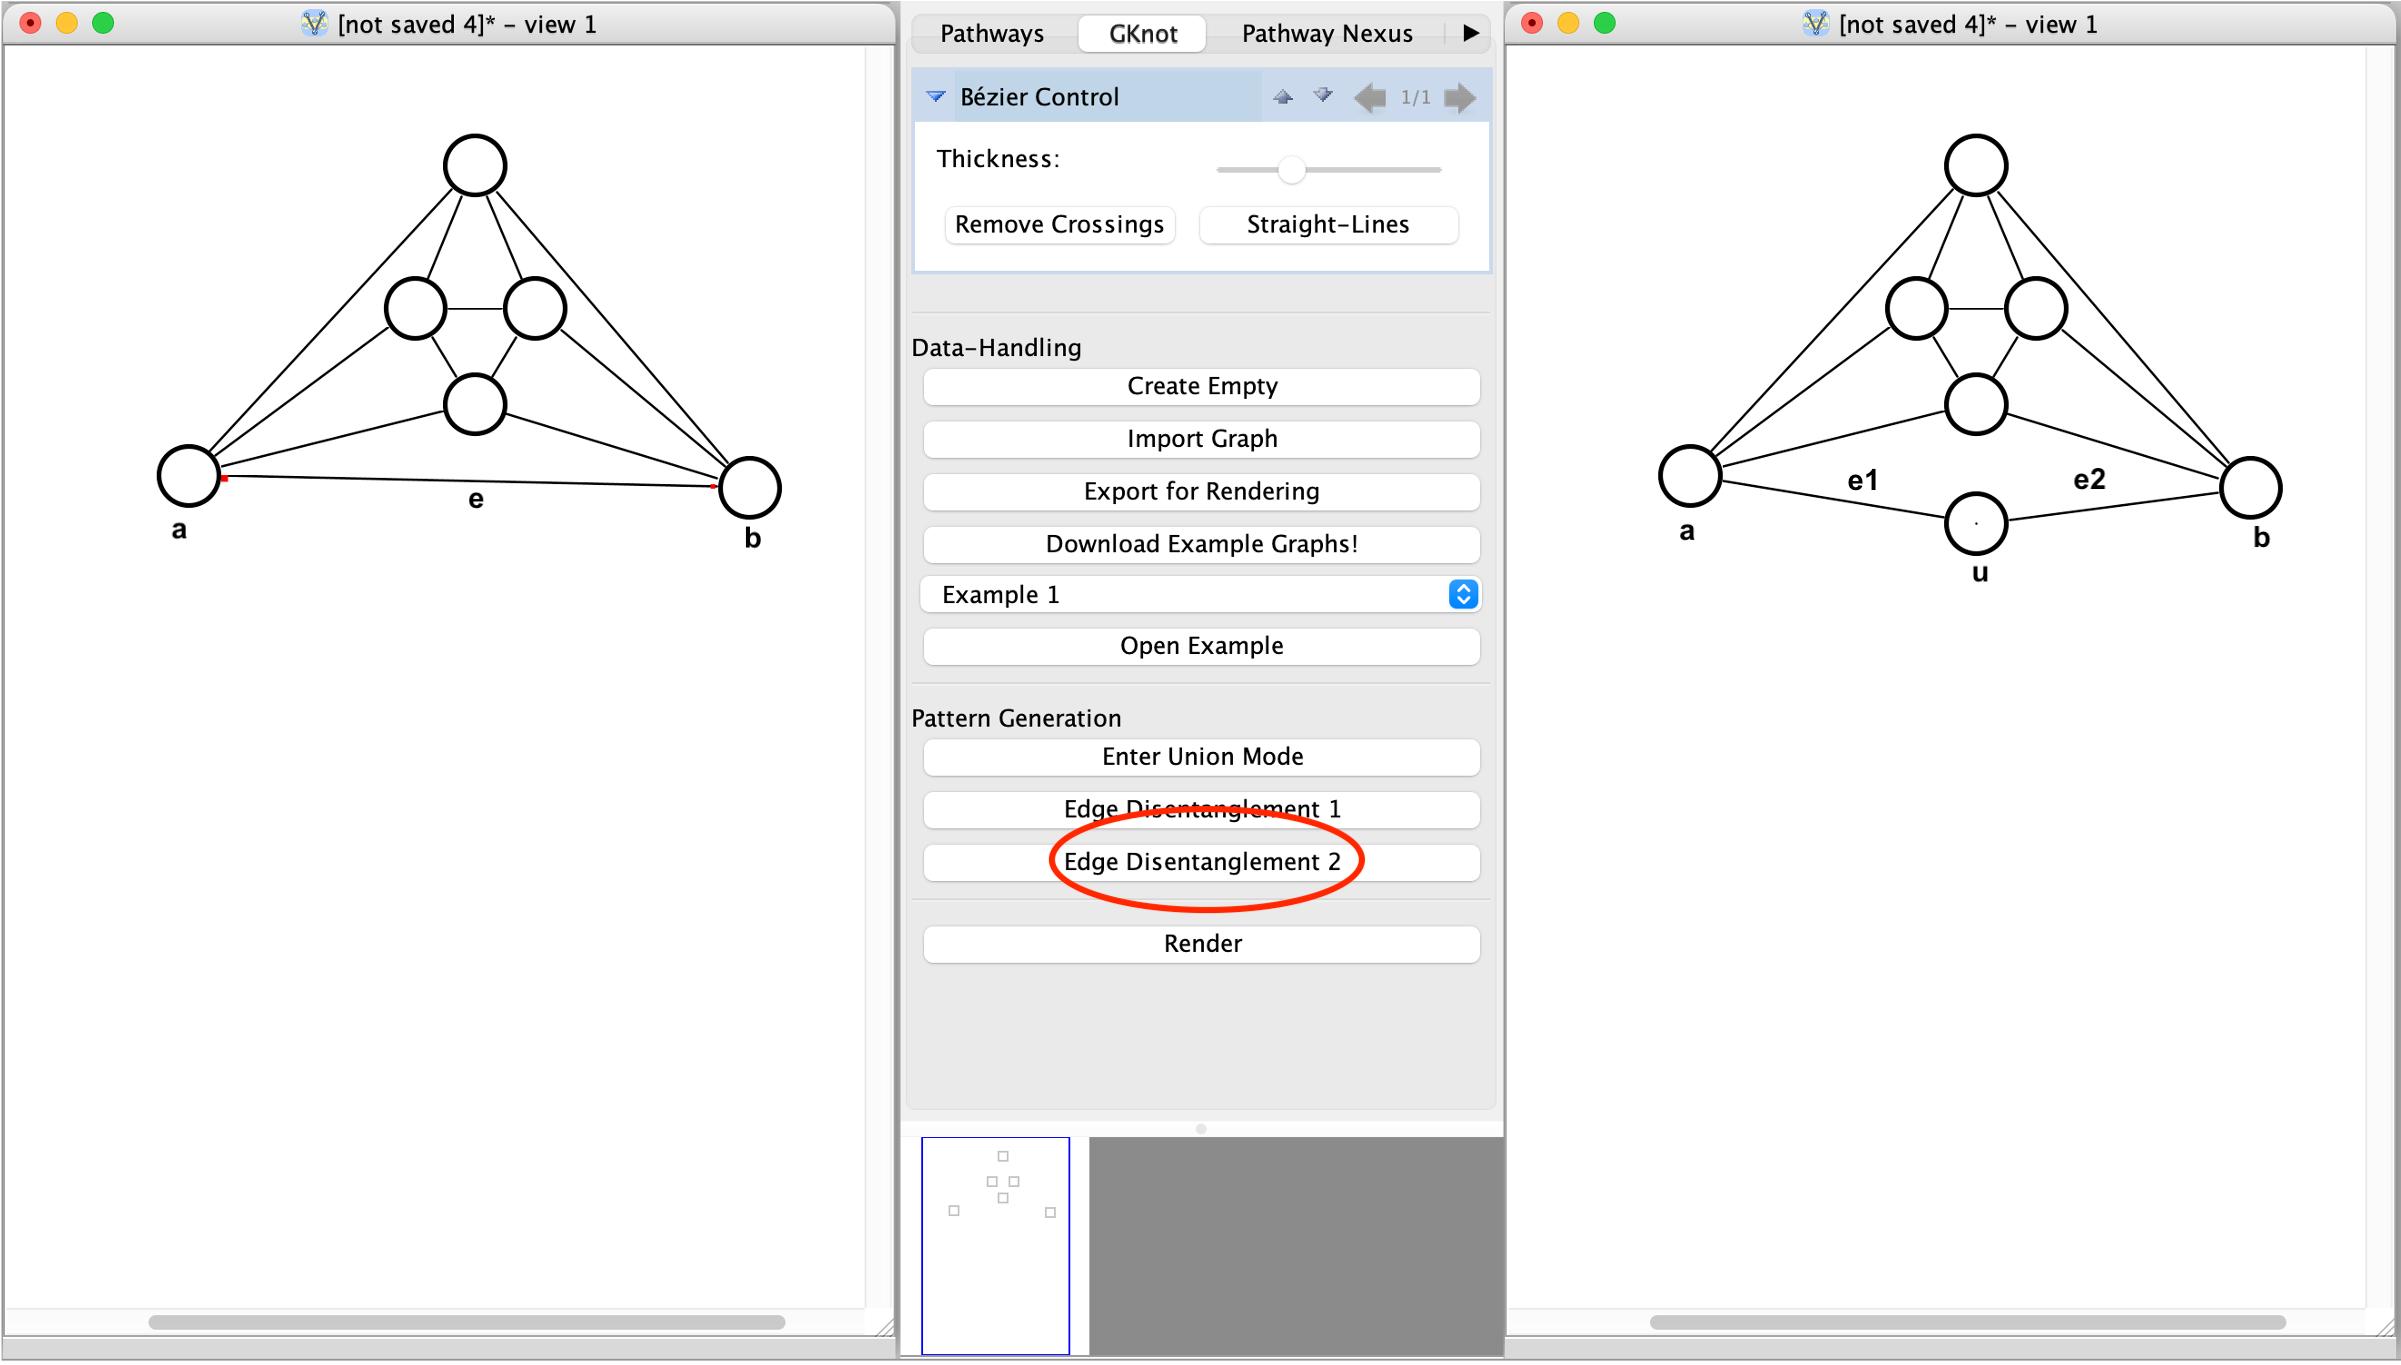This screenshot has width=2401, height=1365.
Task: Click the tab overflow arrow after Pathway Nexus
Action: click(x=1470, y=33)
